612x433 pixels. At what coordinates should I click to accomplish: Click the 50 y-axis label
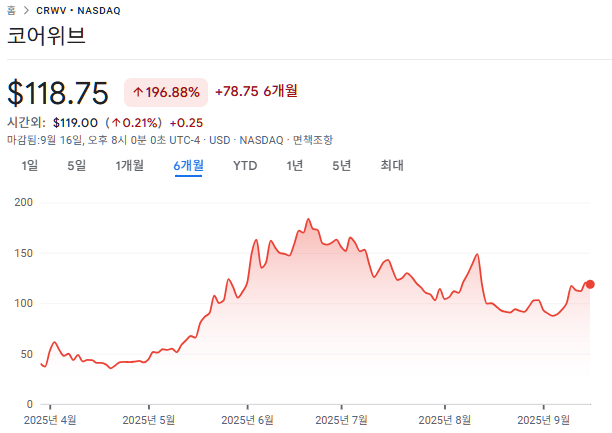coord(27,354)
